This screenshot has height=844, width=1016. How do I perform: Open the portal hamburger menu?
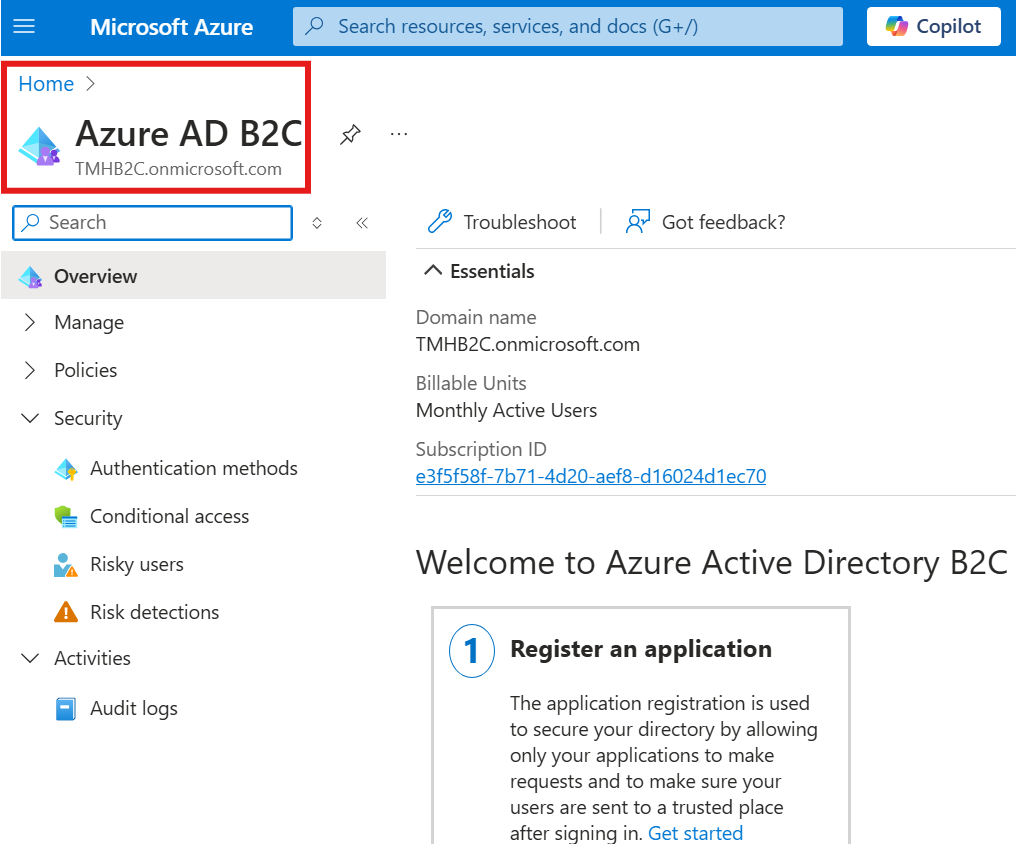[24, 27]
